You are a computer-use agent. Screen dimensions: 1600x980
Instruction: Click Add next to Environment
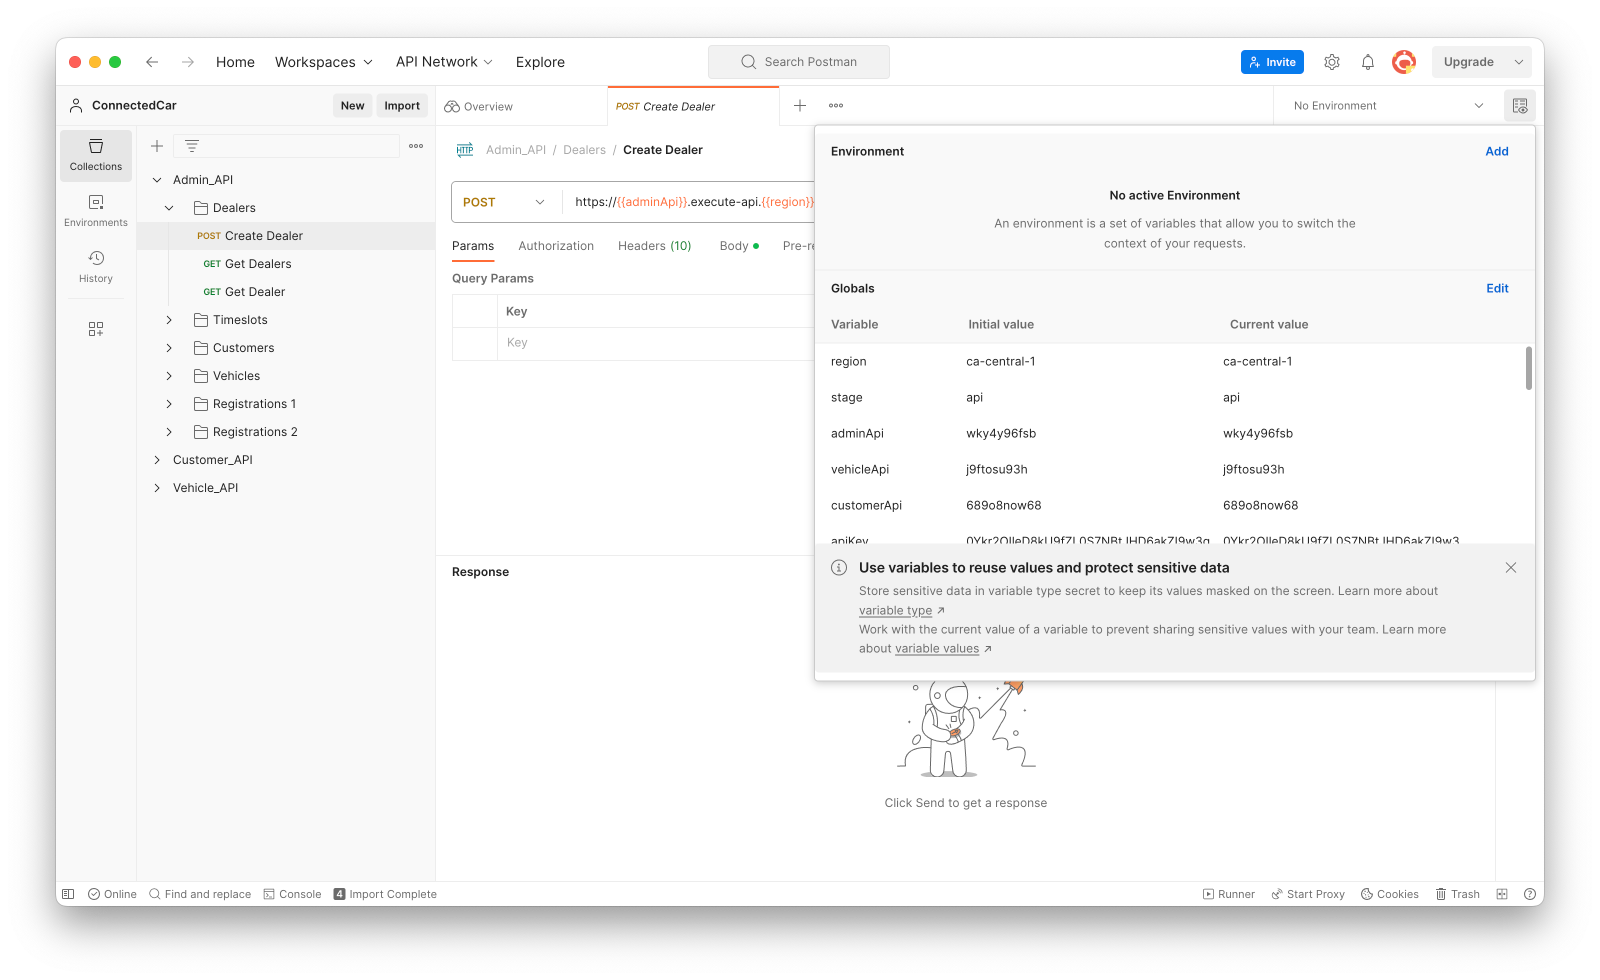tap(1497, 152)
